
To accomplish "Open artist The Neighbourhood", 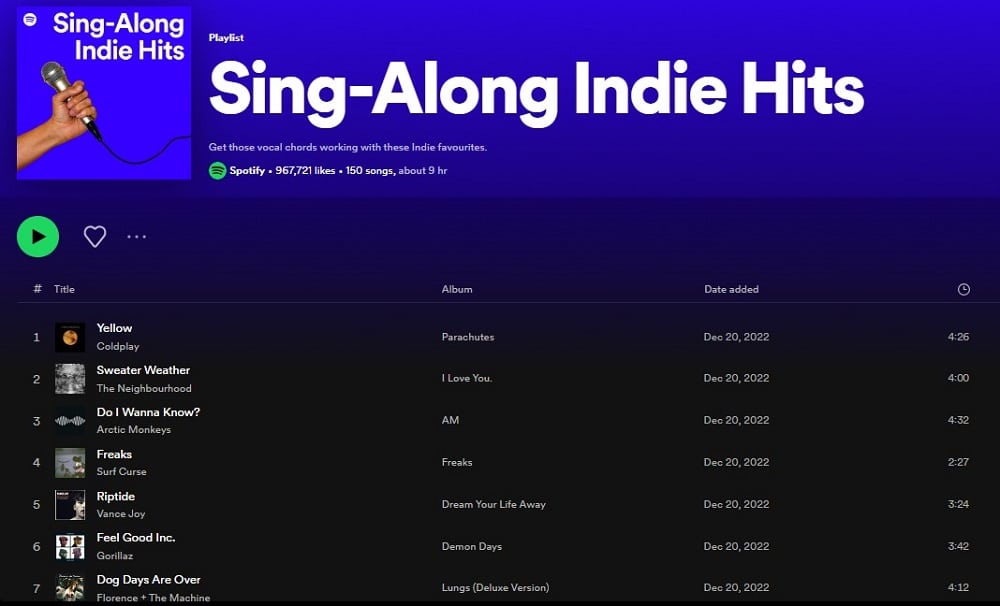I will tap(144, 388).
